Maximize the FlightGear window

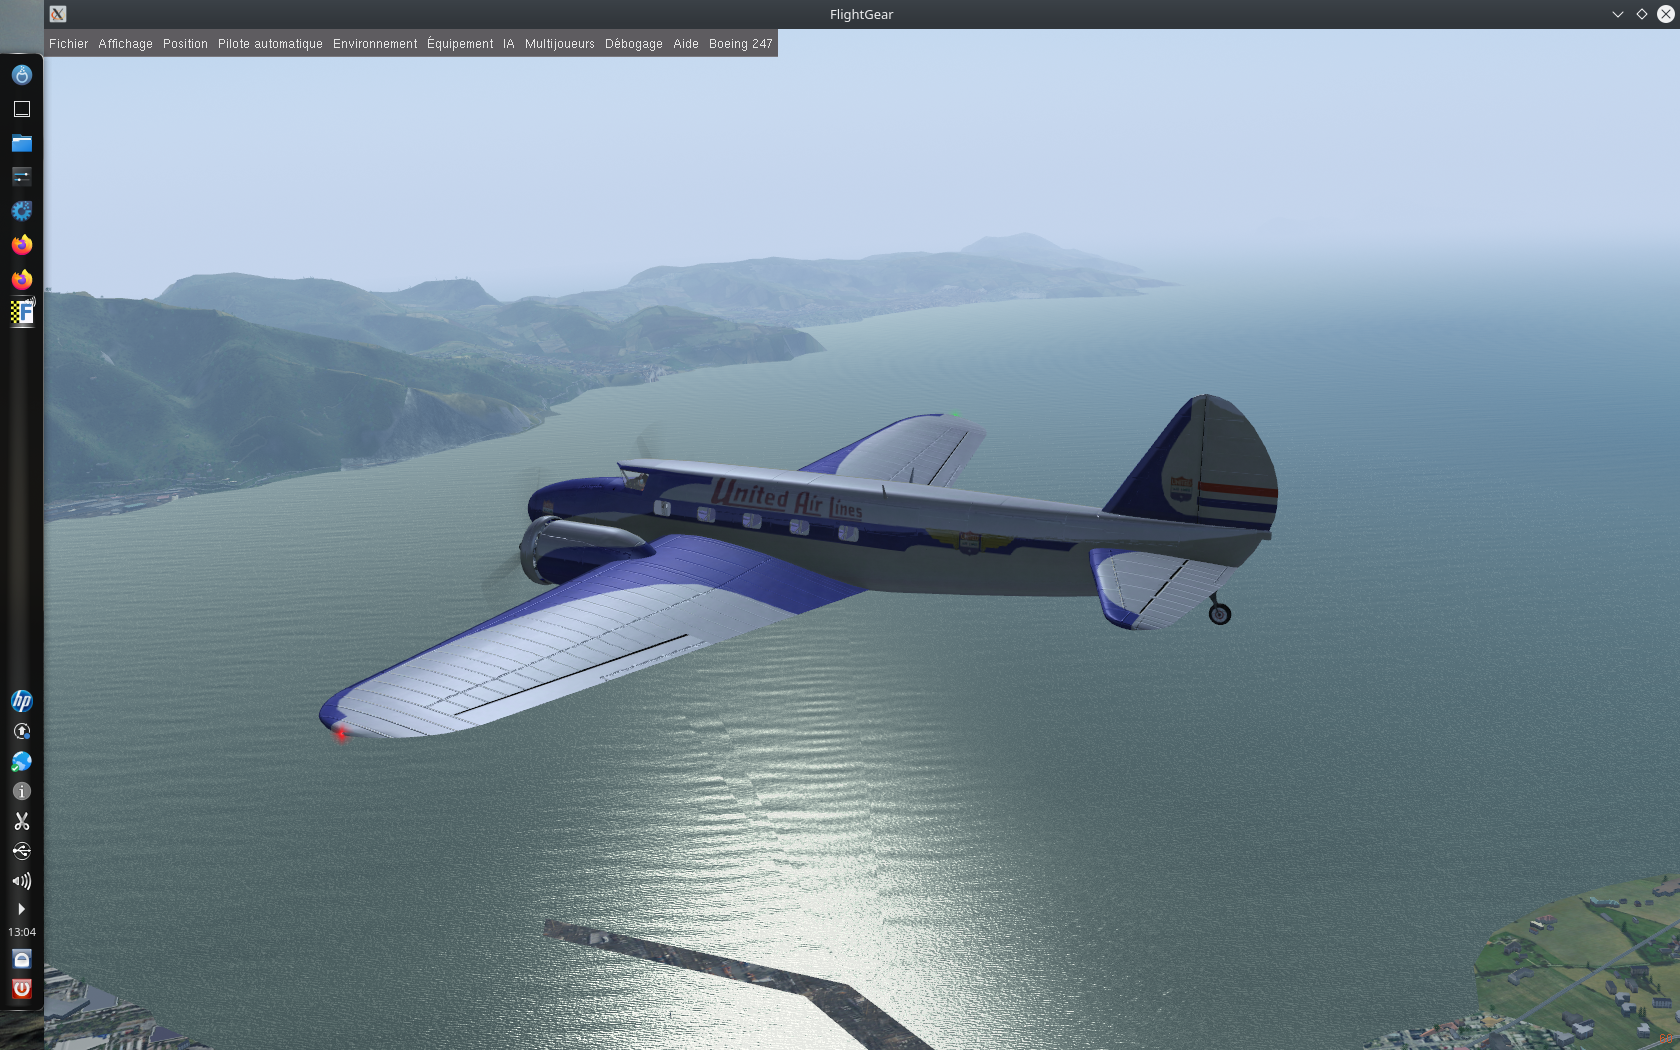tap(1641, 14)
